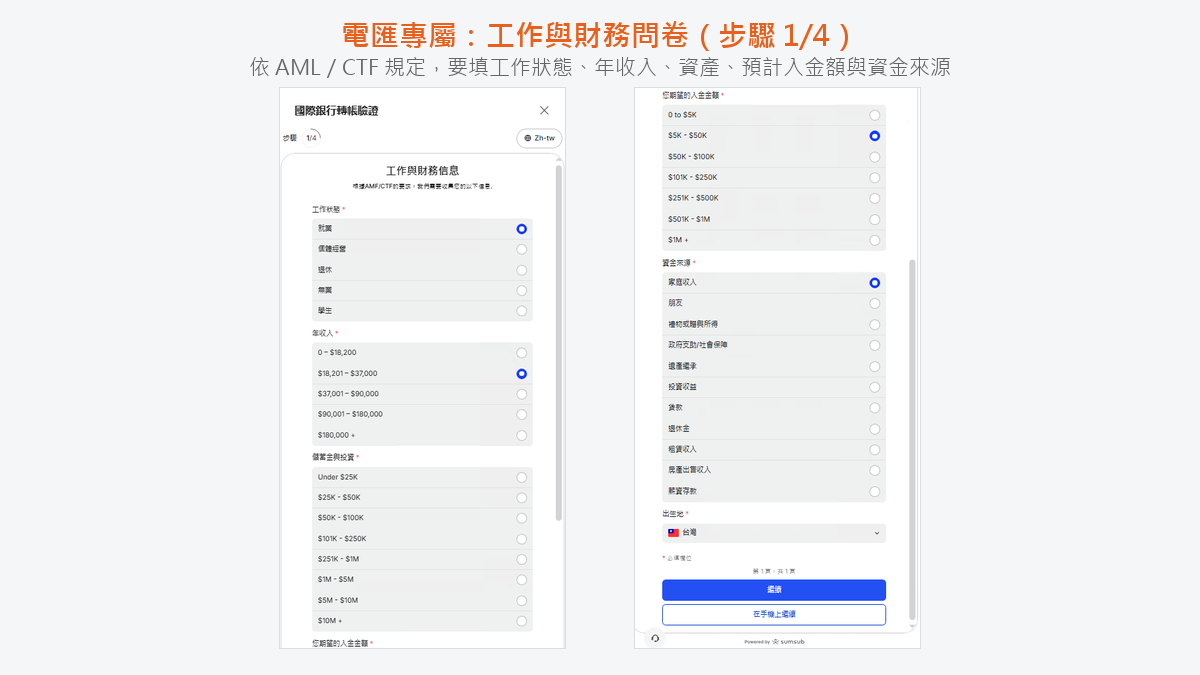The image size is (1200, 675).
Task: Click the 在手機上繼續 button
Action: pos(774,614)
